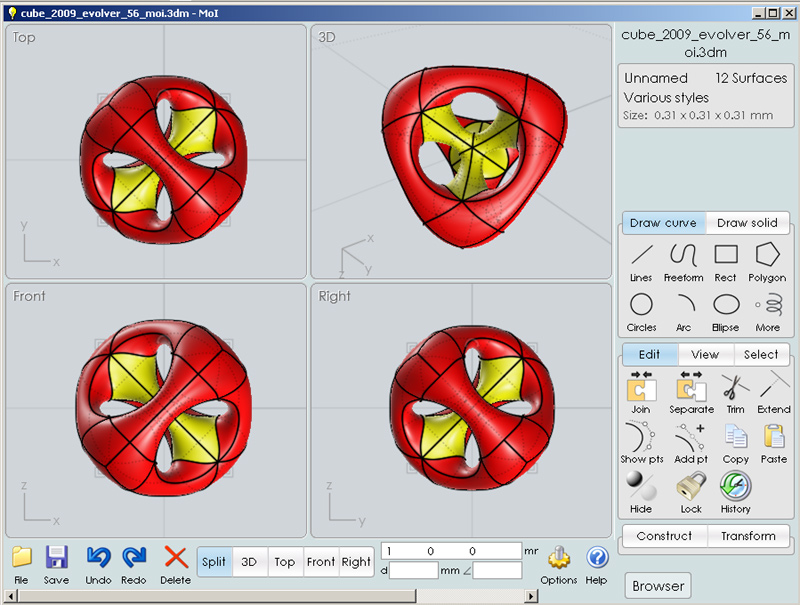Click the Join edit tool

[641, 393]
